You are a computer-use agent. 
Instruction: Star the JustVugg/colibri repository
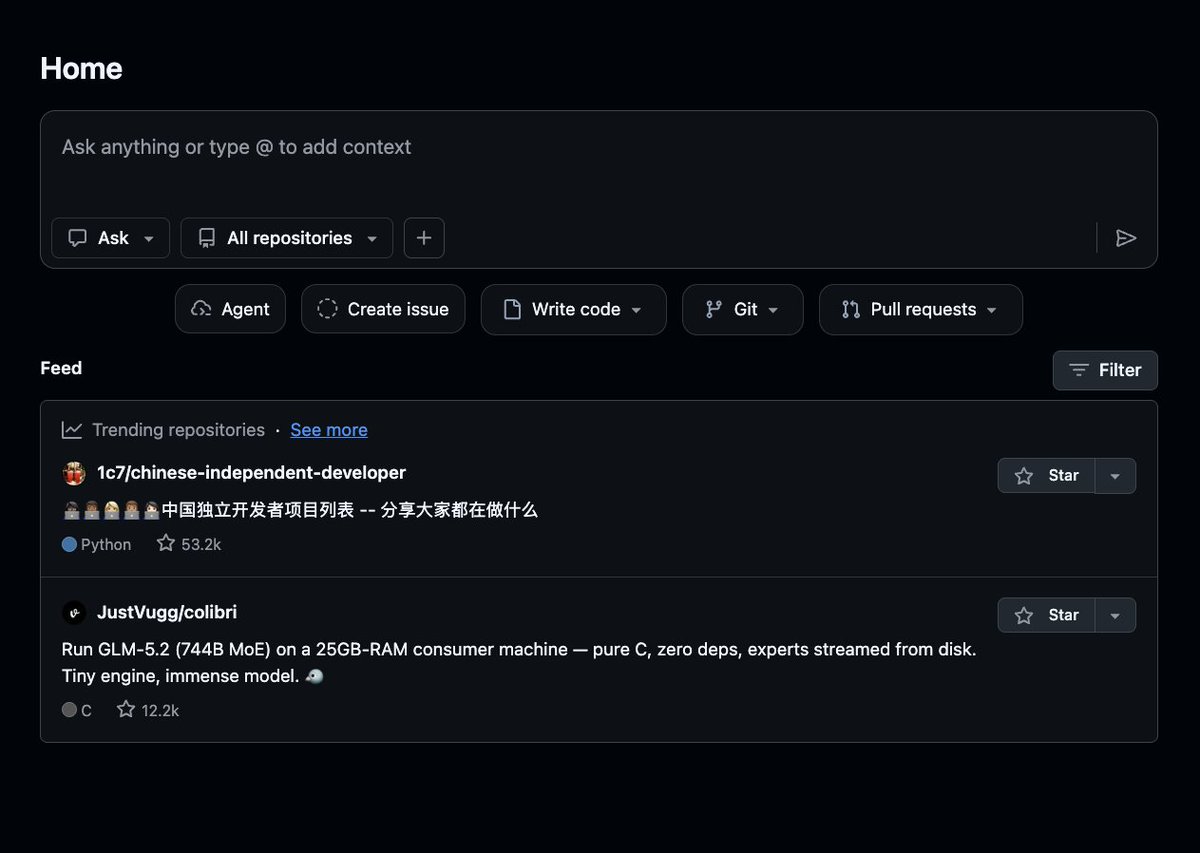[1047, 615]
